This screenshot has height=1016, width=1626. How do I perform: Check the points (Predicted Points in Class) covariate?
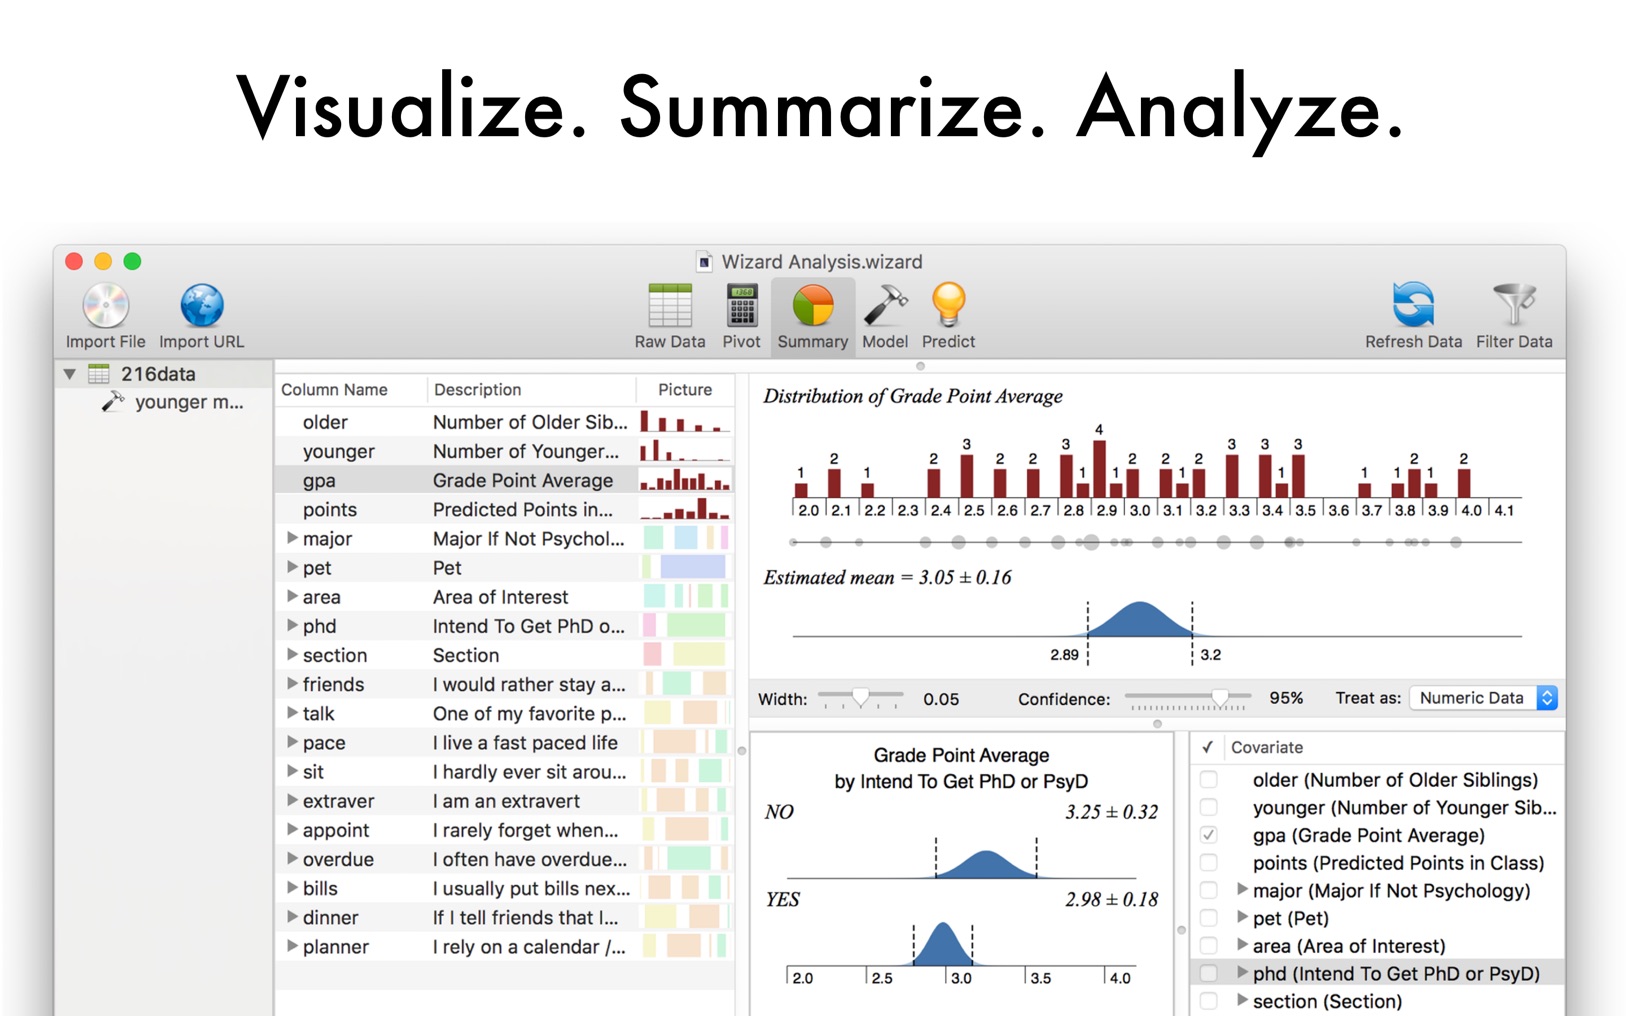pos(1208,862)
